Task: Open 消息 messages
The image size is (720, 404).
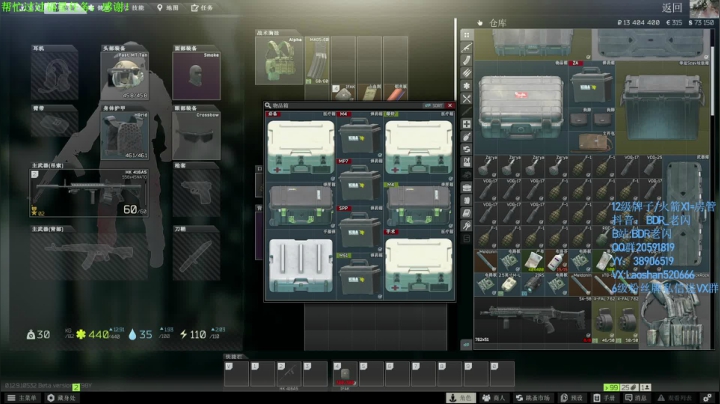Action: pyautogui.click(x=636, y=398)
